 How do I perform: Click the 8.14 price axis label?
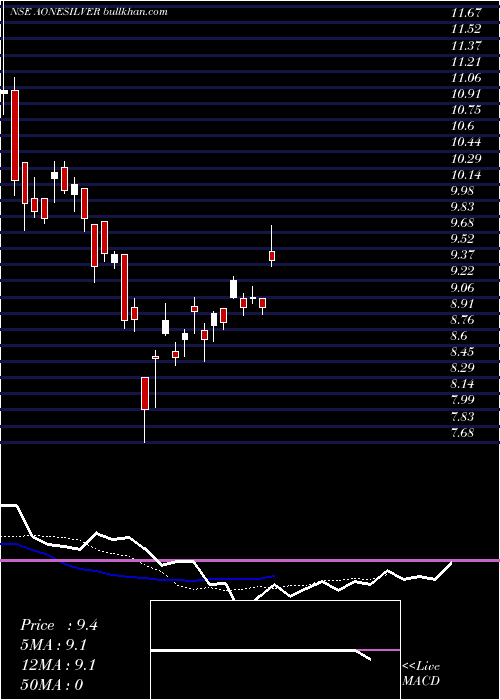tap(463, 384)
